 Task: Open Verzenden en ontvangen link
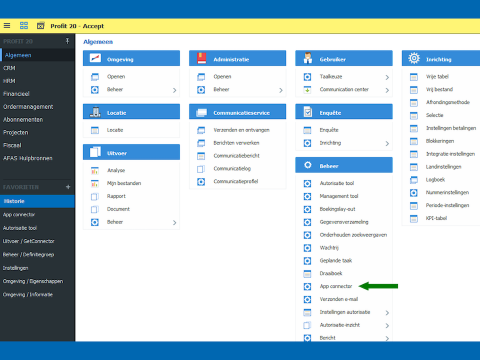241,130
